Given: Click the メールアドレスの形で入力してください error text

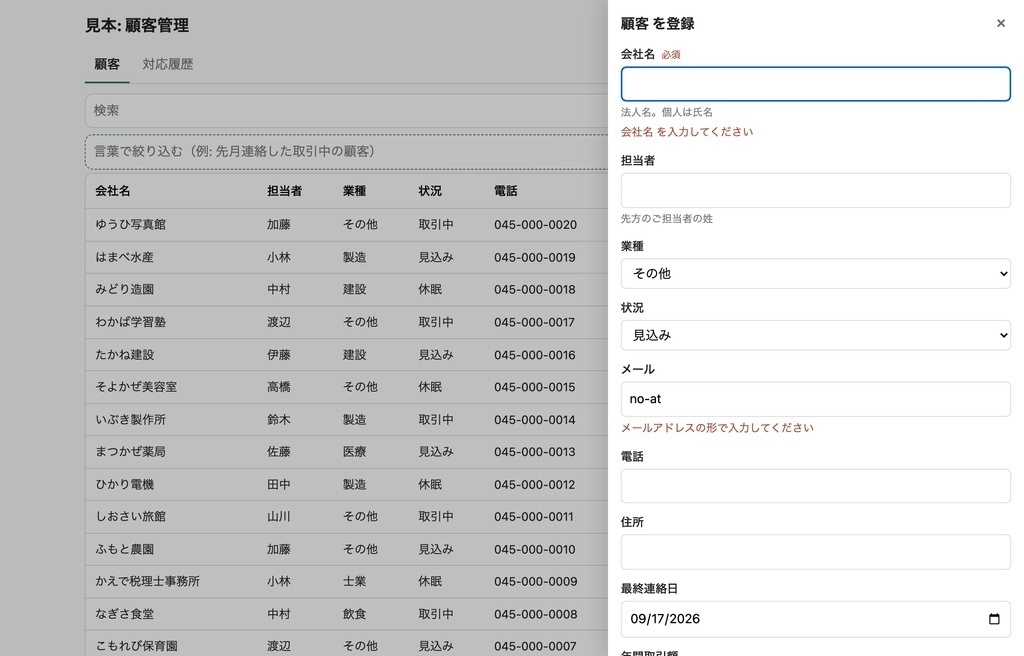Looking at the screenshot, I should click(x=717, y=428).
